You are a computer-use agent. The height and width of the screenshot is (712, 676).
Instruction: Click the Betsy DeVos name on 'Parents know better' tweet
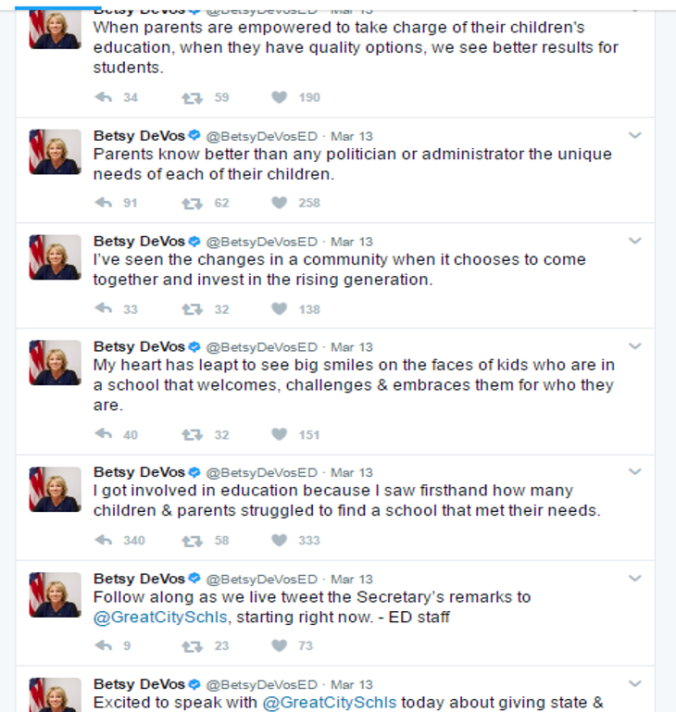pyautogui.click(x=139, y=135)
